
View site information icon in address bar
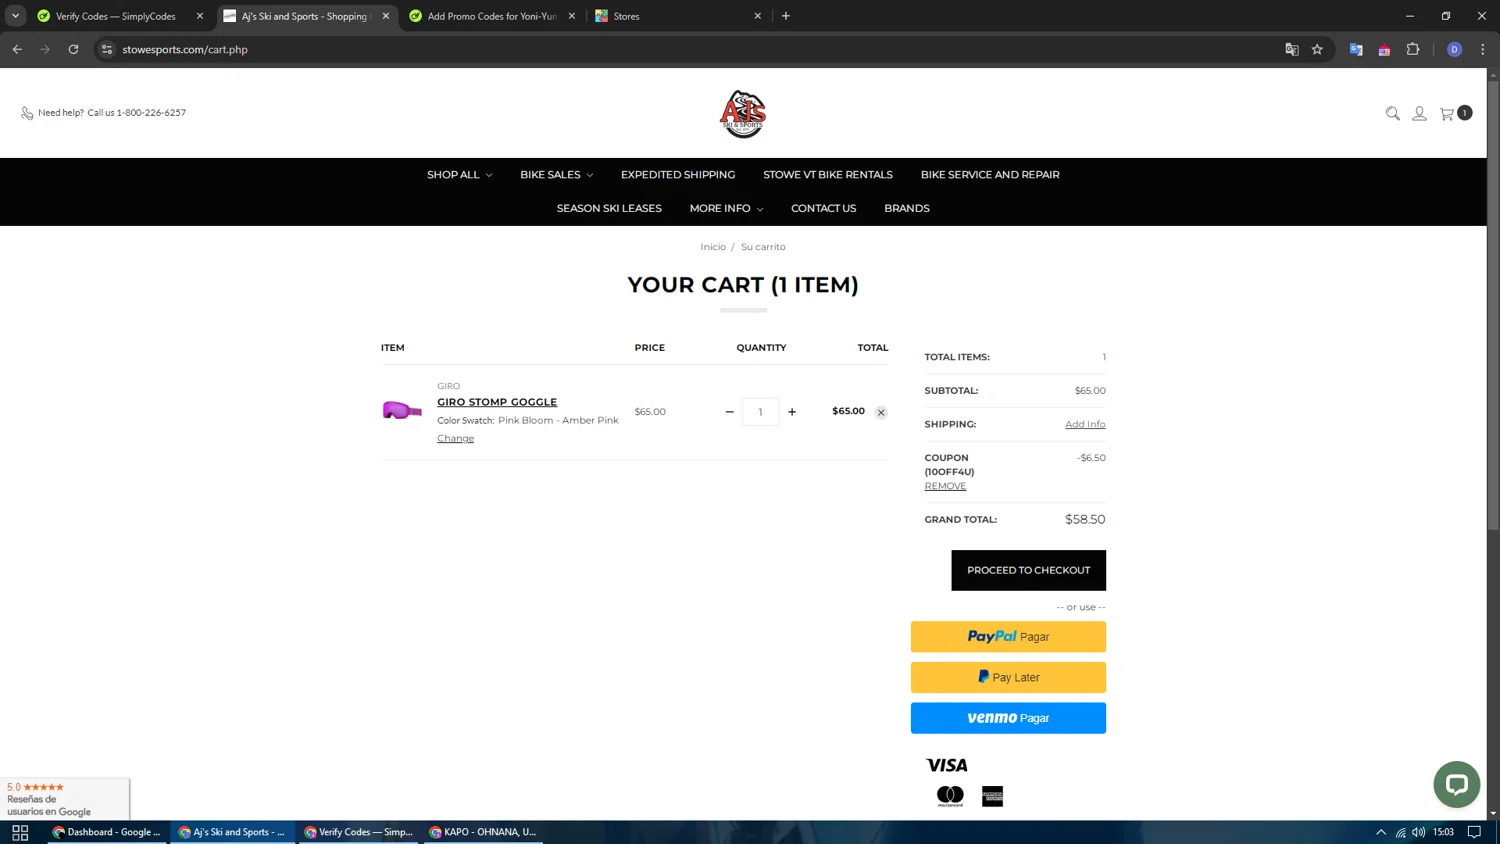(107, 49)
